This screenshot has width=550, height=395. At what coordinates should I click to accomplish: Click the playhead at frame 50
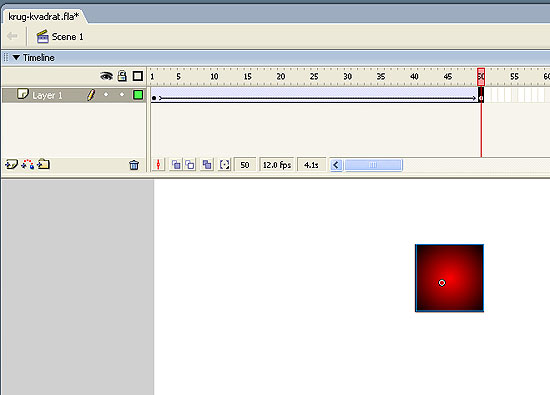(481, 76)
